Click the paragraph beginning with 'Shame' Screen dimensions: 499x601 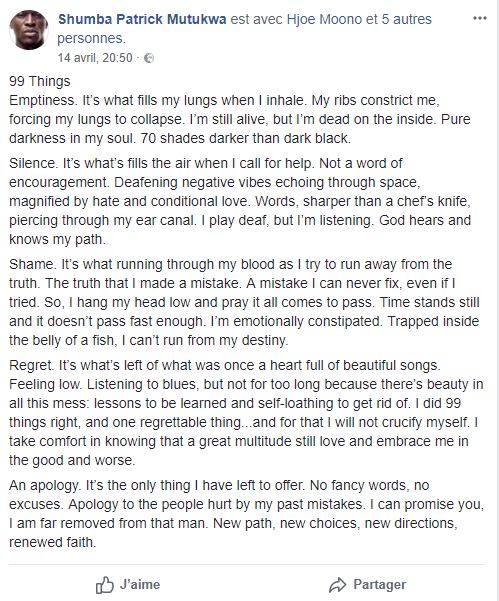(x=244, y=302)
